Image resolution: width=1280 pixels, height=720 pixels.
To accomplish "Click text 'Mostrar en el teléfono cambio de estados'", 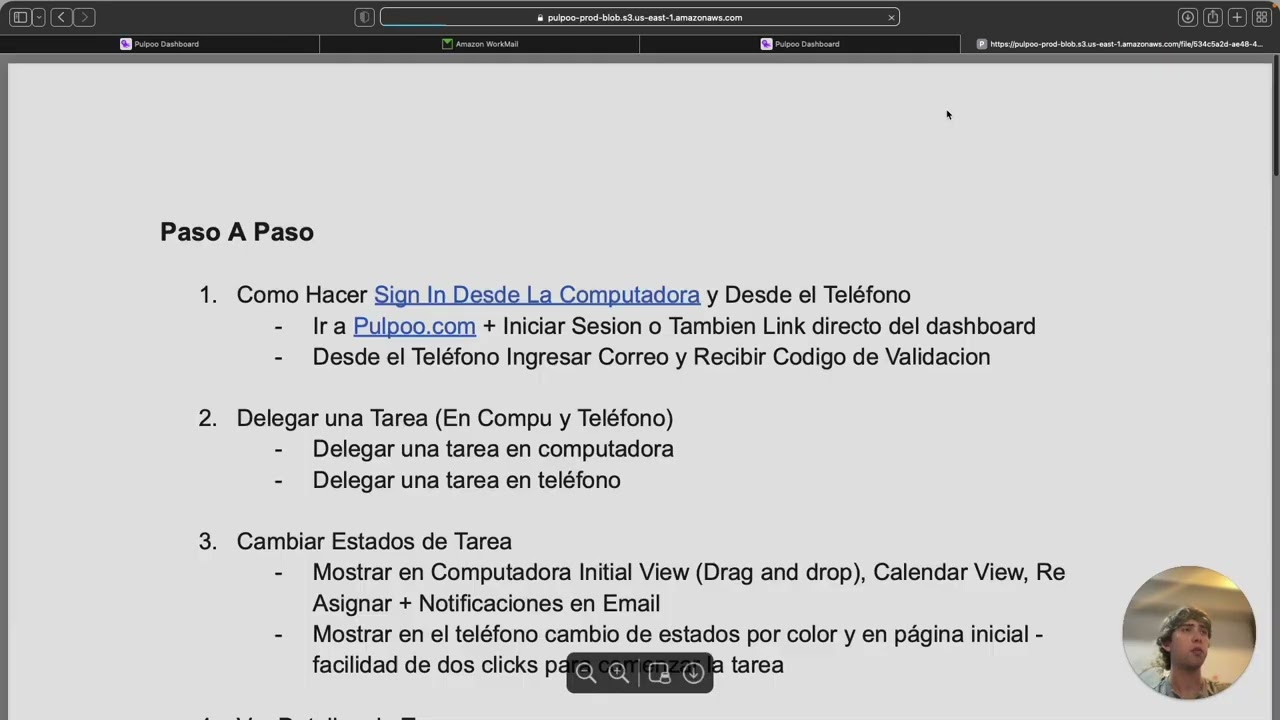I will coord(526,634).
